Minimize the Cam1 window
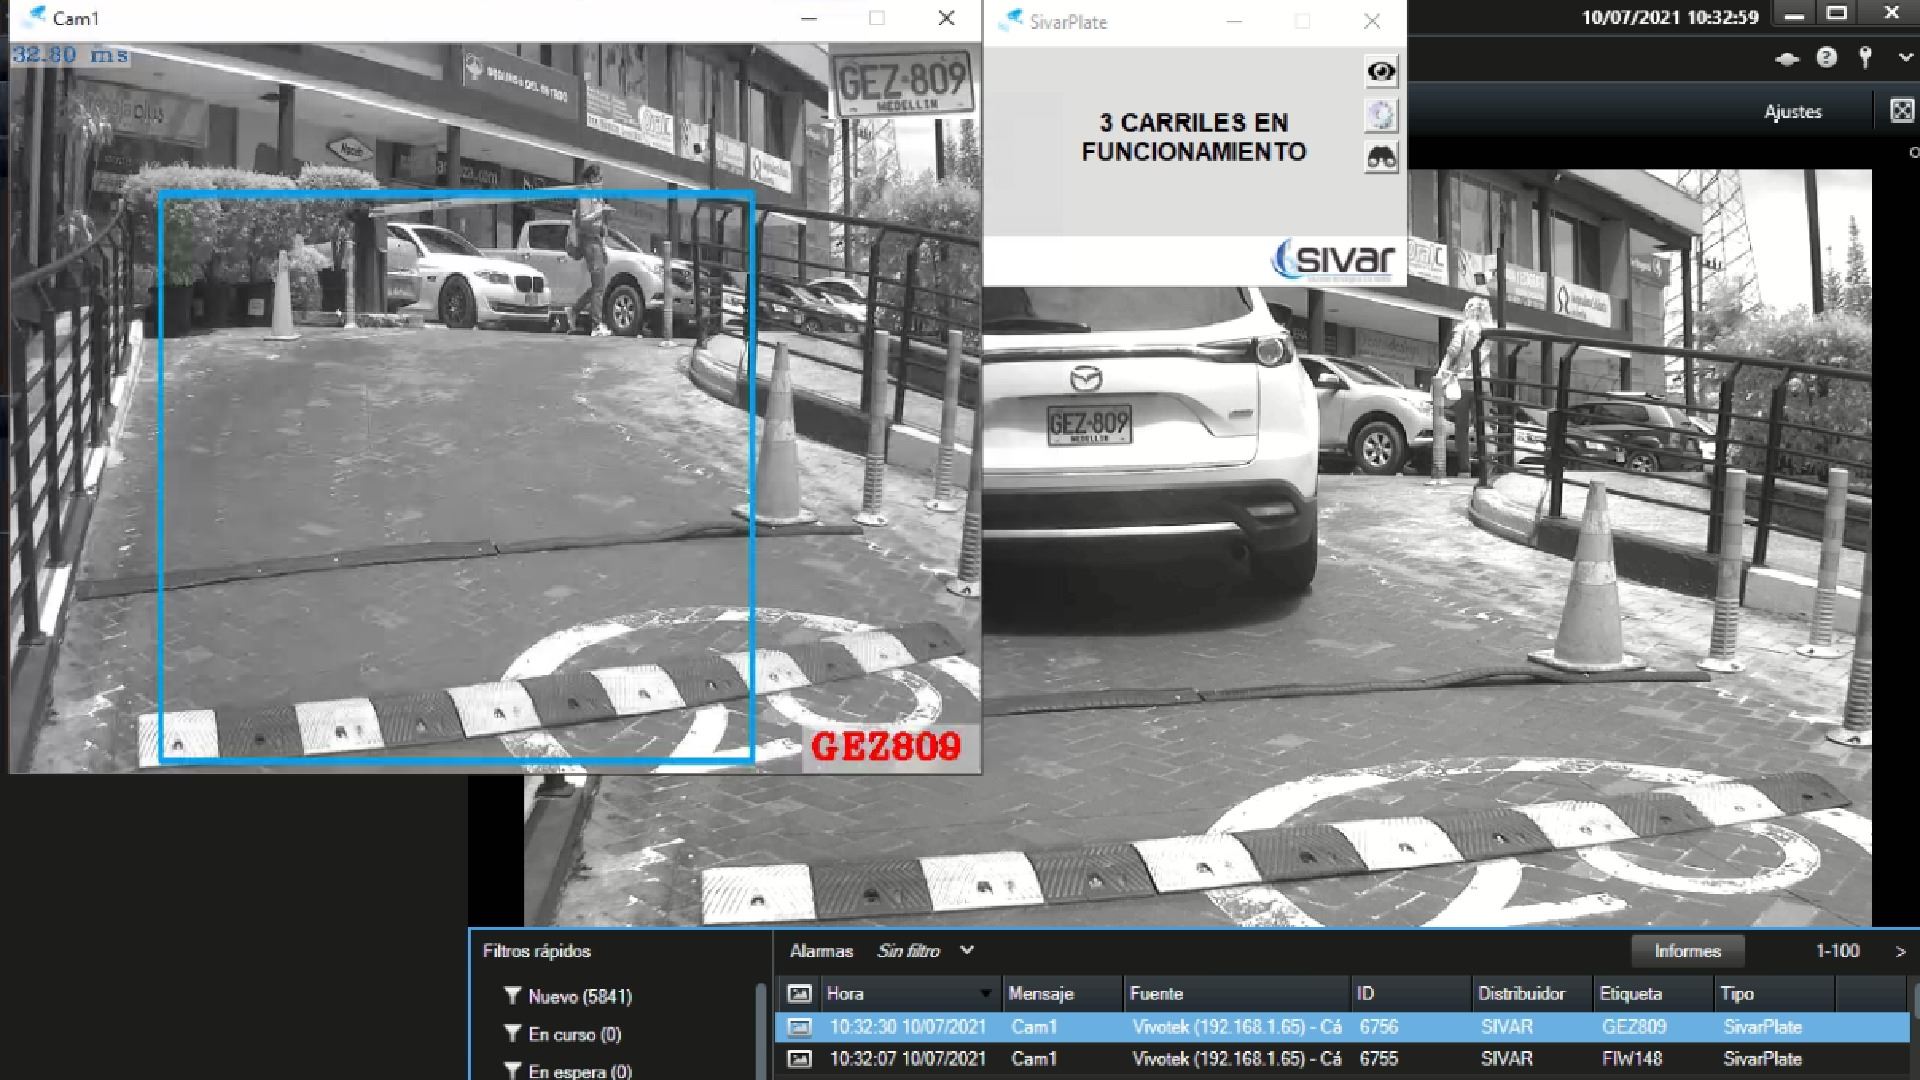 pyautogui.click(x=809, y=18)
